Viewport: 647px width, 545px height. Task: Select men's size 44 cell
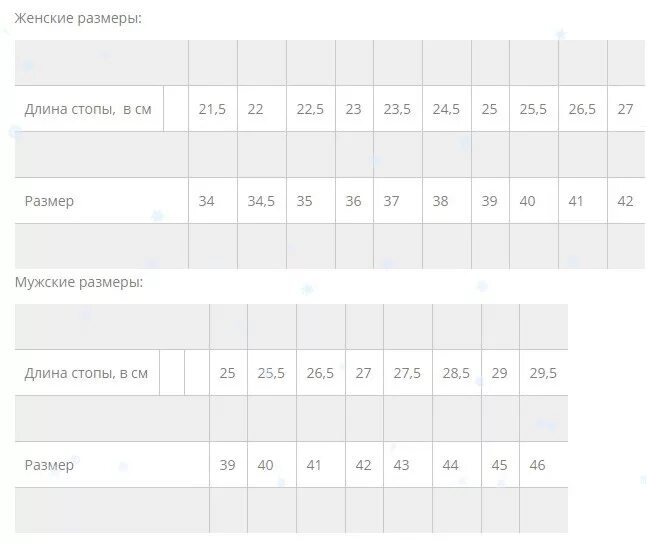[x=450, y=465]
